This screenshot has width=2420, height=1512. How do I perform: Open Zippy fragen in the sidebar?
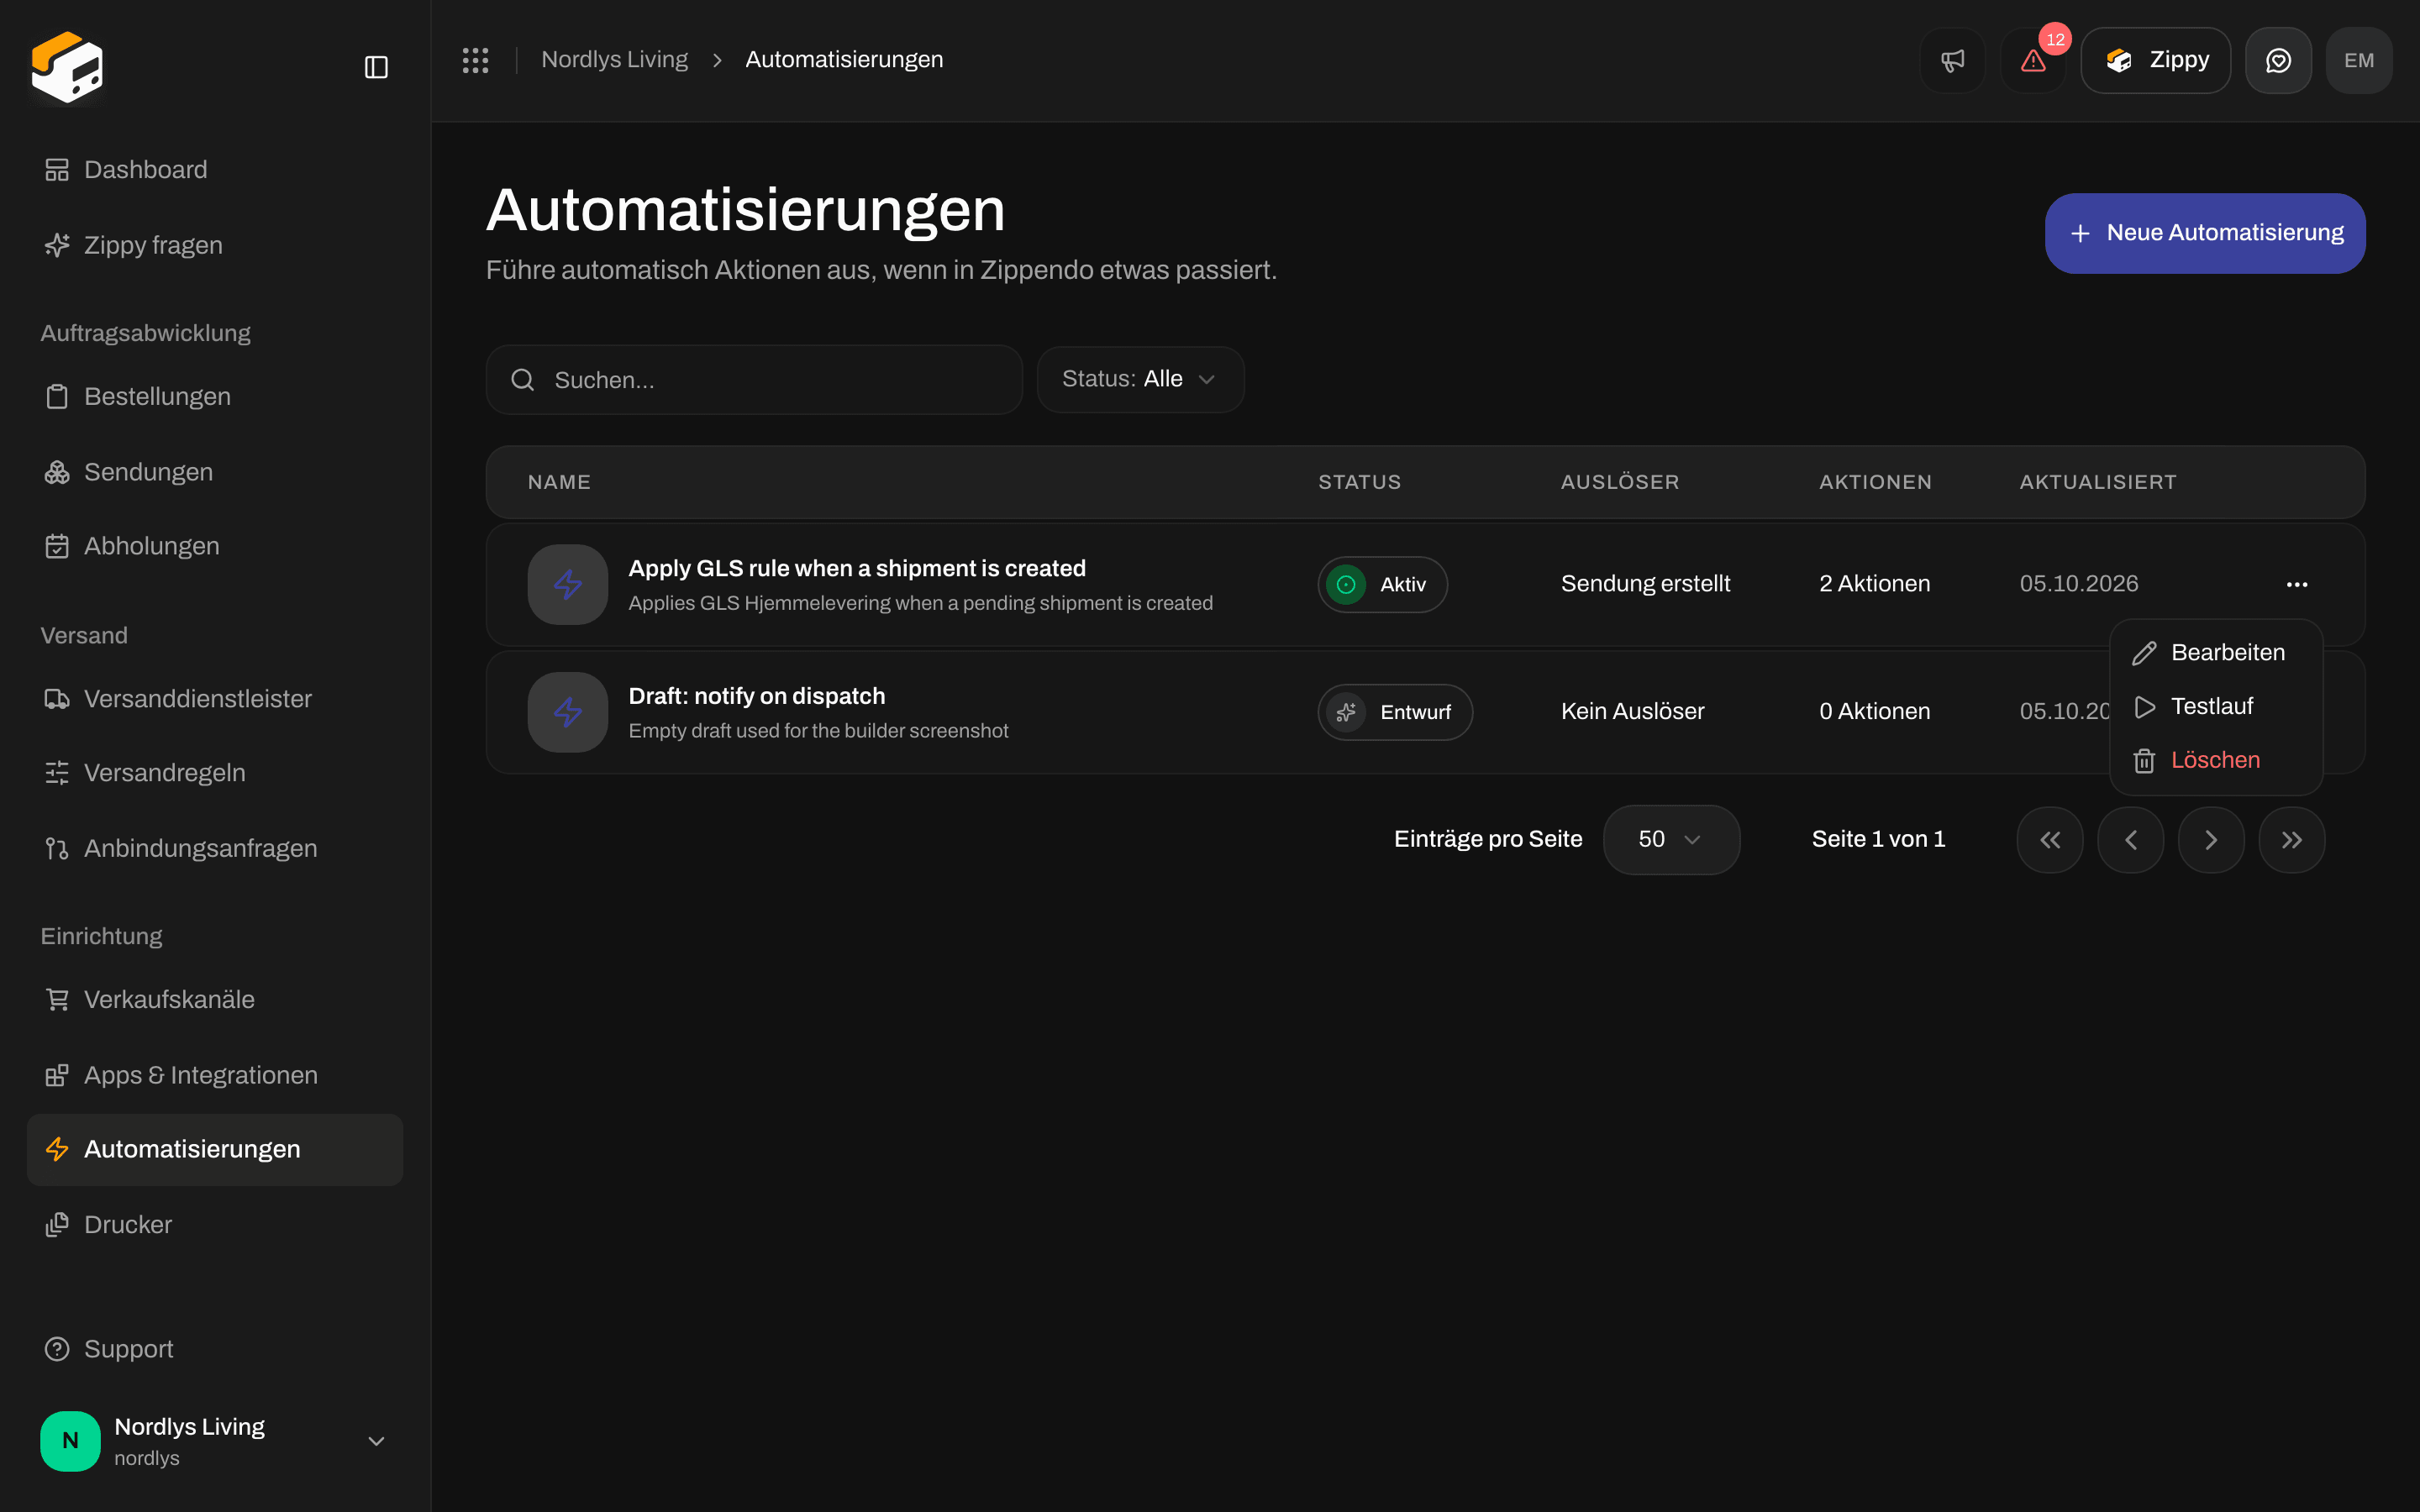point(215,245)
